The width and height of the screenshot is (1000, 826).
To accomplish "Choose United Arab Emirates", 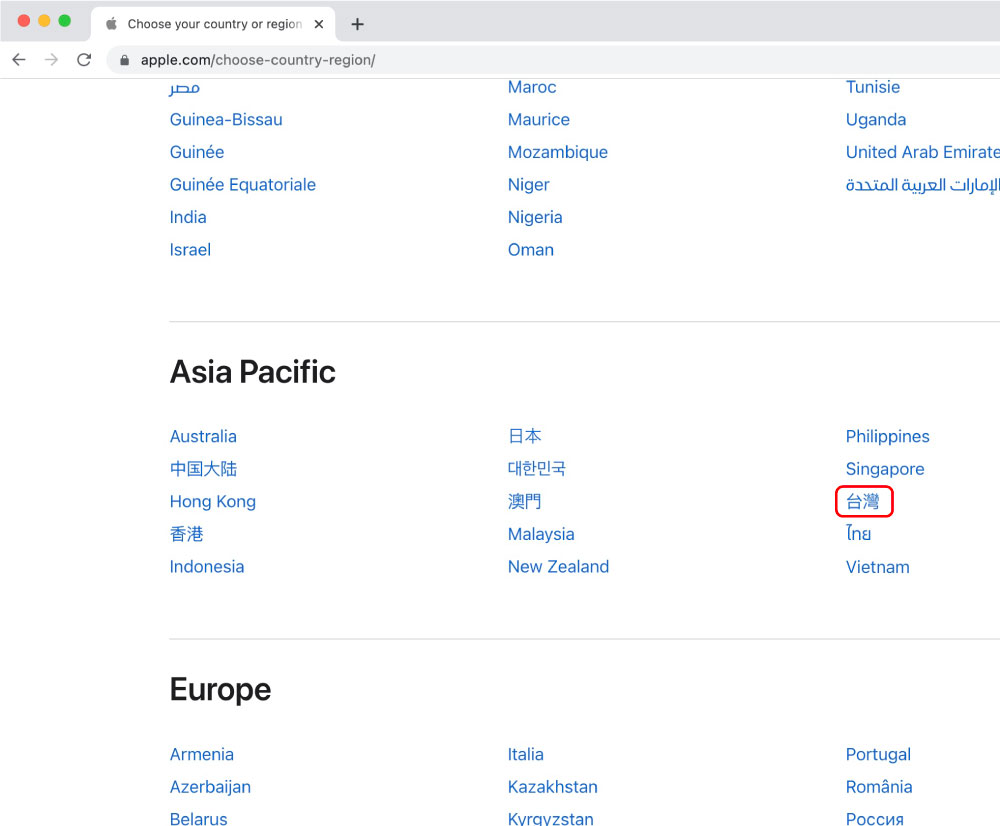I will pos(923,152).
